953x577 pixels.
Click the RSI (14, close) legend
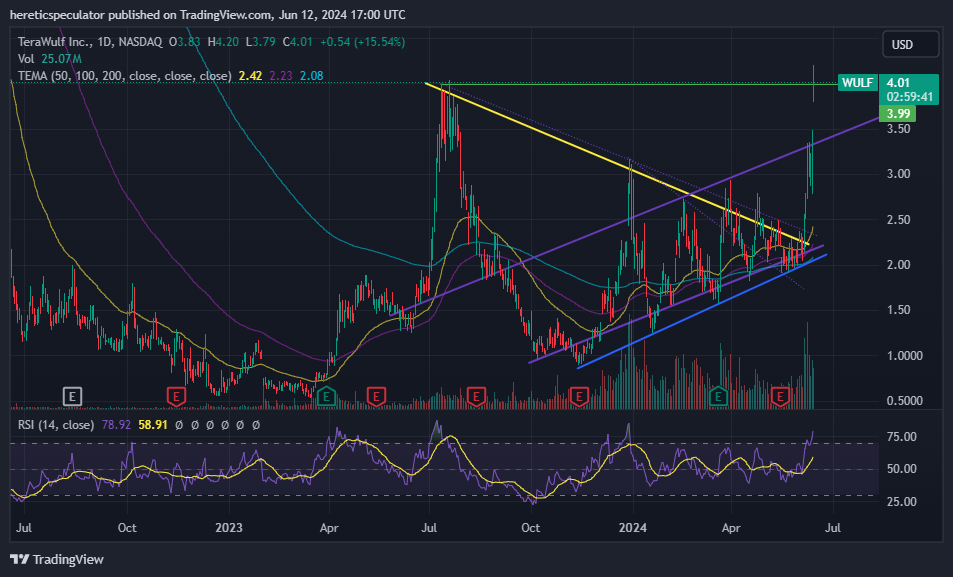tap(56, 424)
